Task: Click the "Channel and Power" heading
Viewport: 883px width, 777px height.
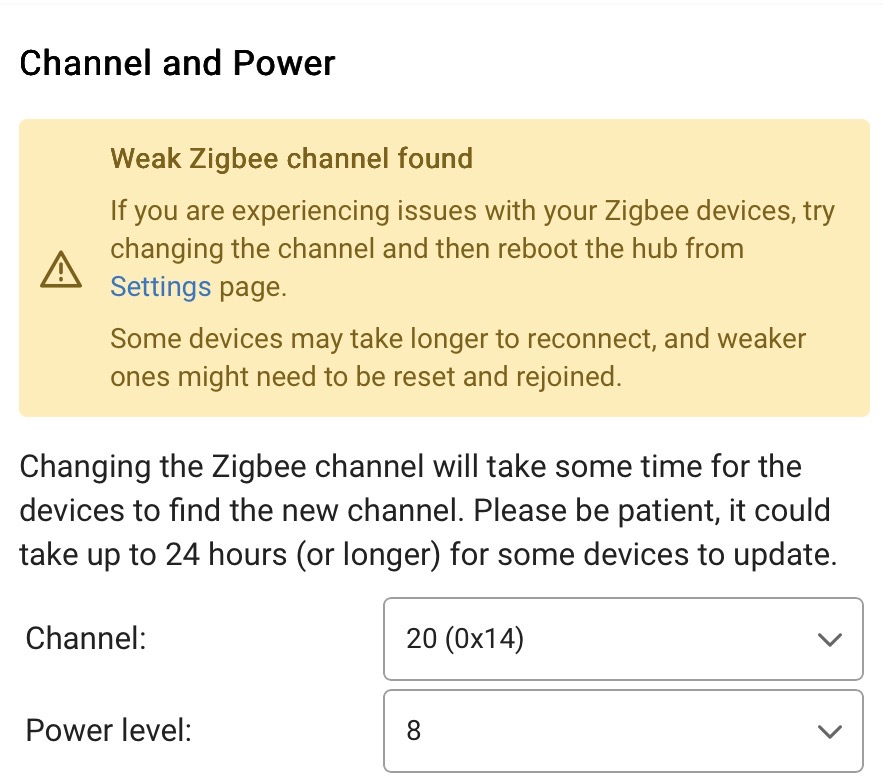Action: click(x=177, y=63)
